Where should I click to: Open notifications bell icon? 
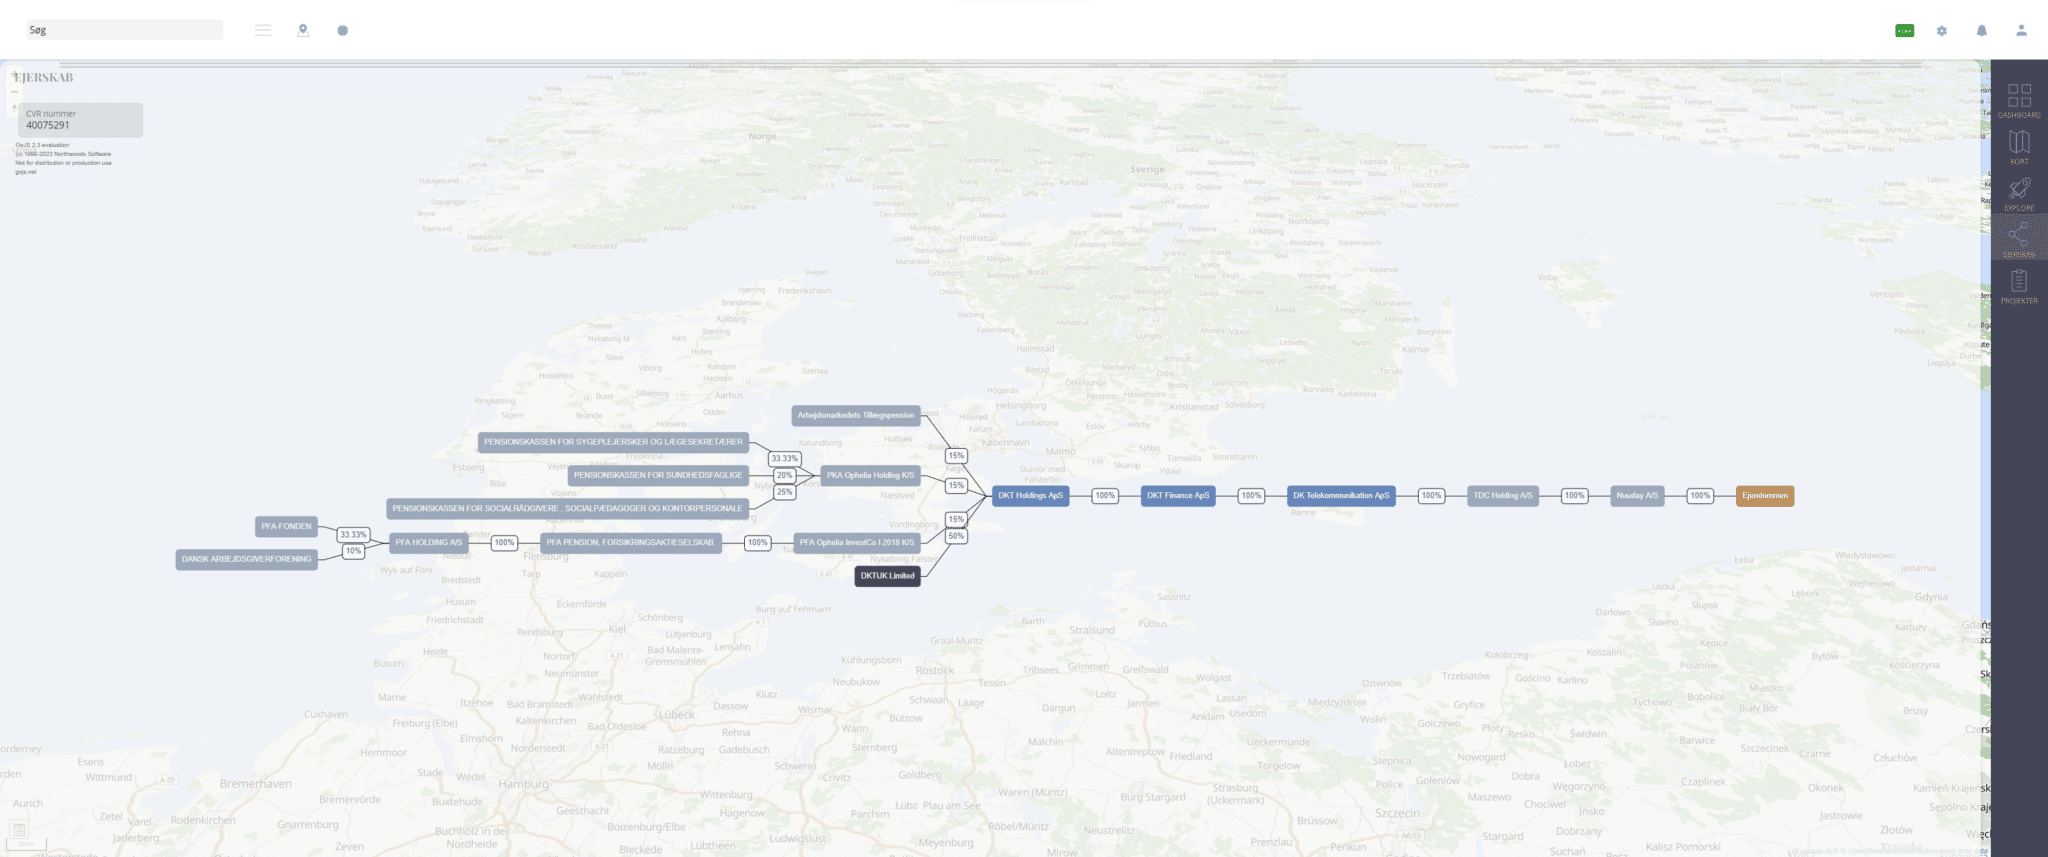1982,31
